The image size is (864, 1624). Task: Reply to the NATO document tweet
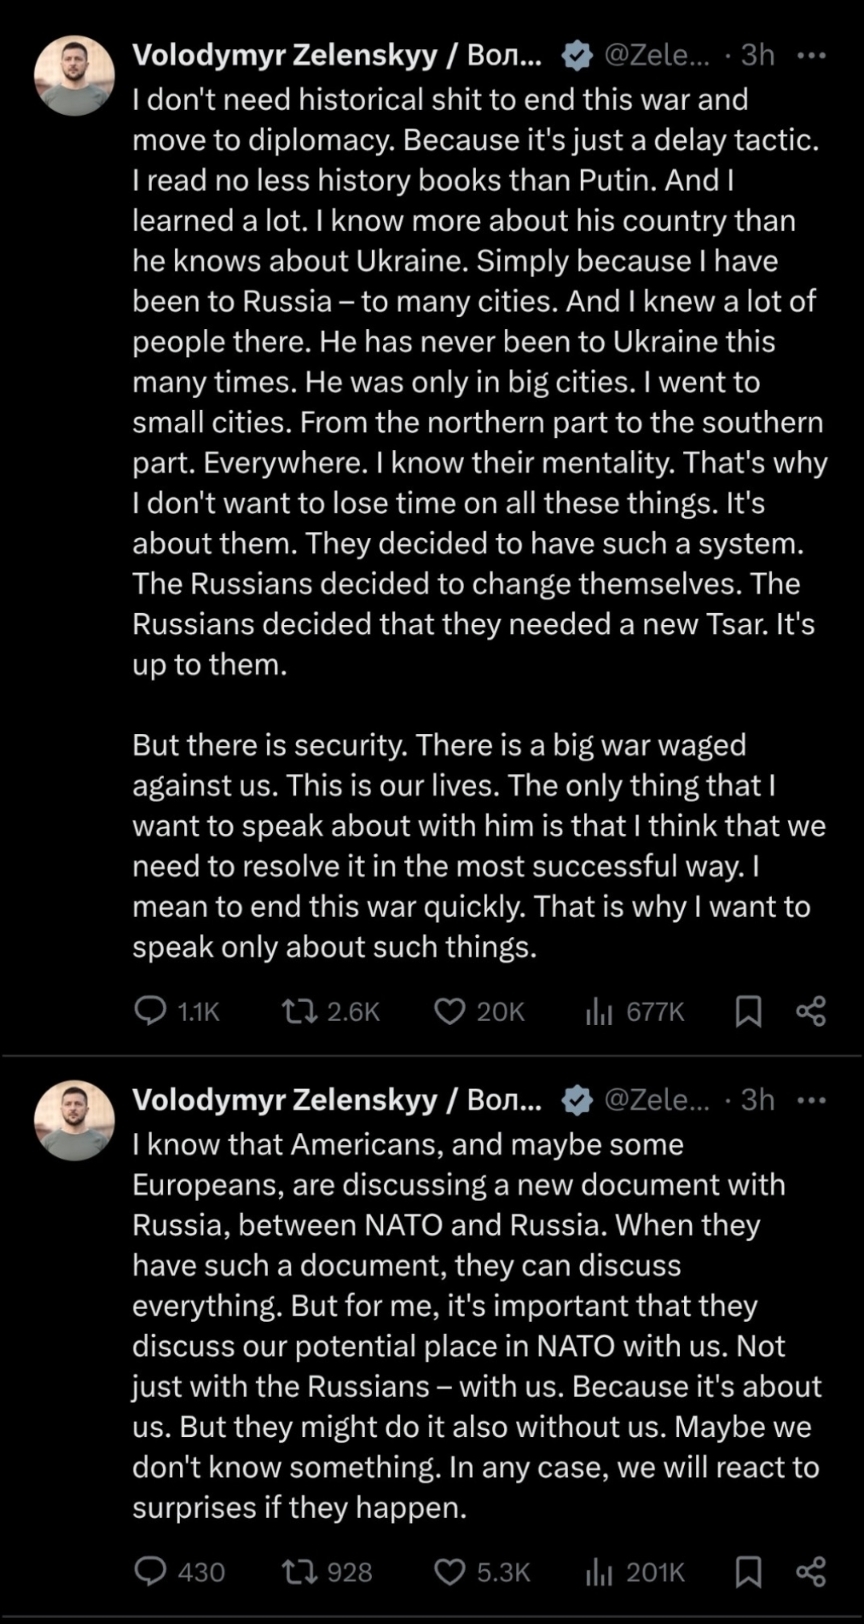coord(150,1571)
